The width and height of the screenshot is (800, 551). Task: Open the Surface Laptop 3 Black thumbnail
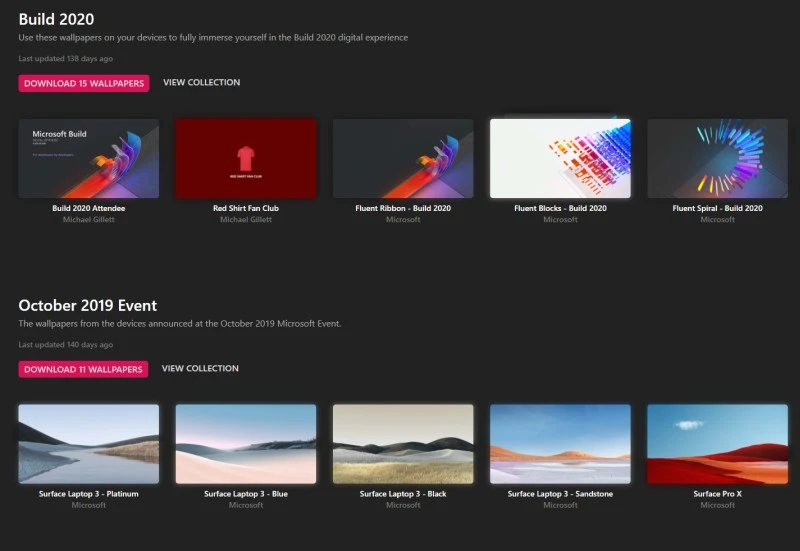[x=403, y=444]
